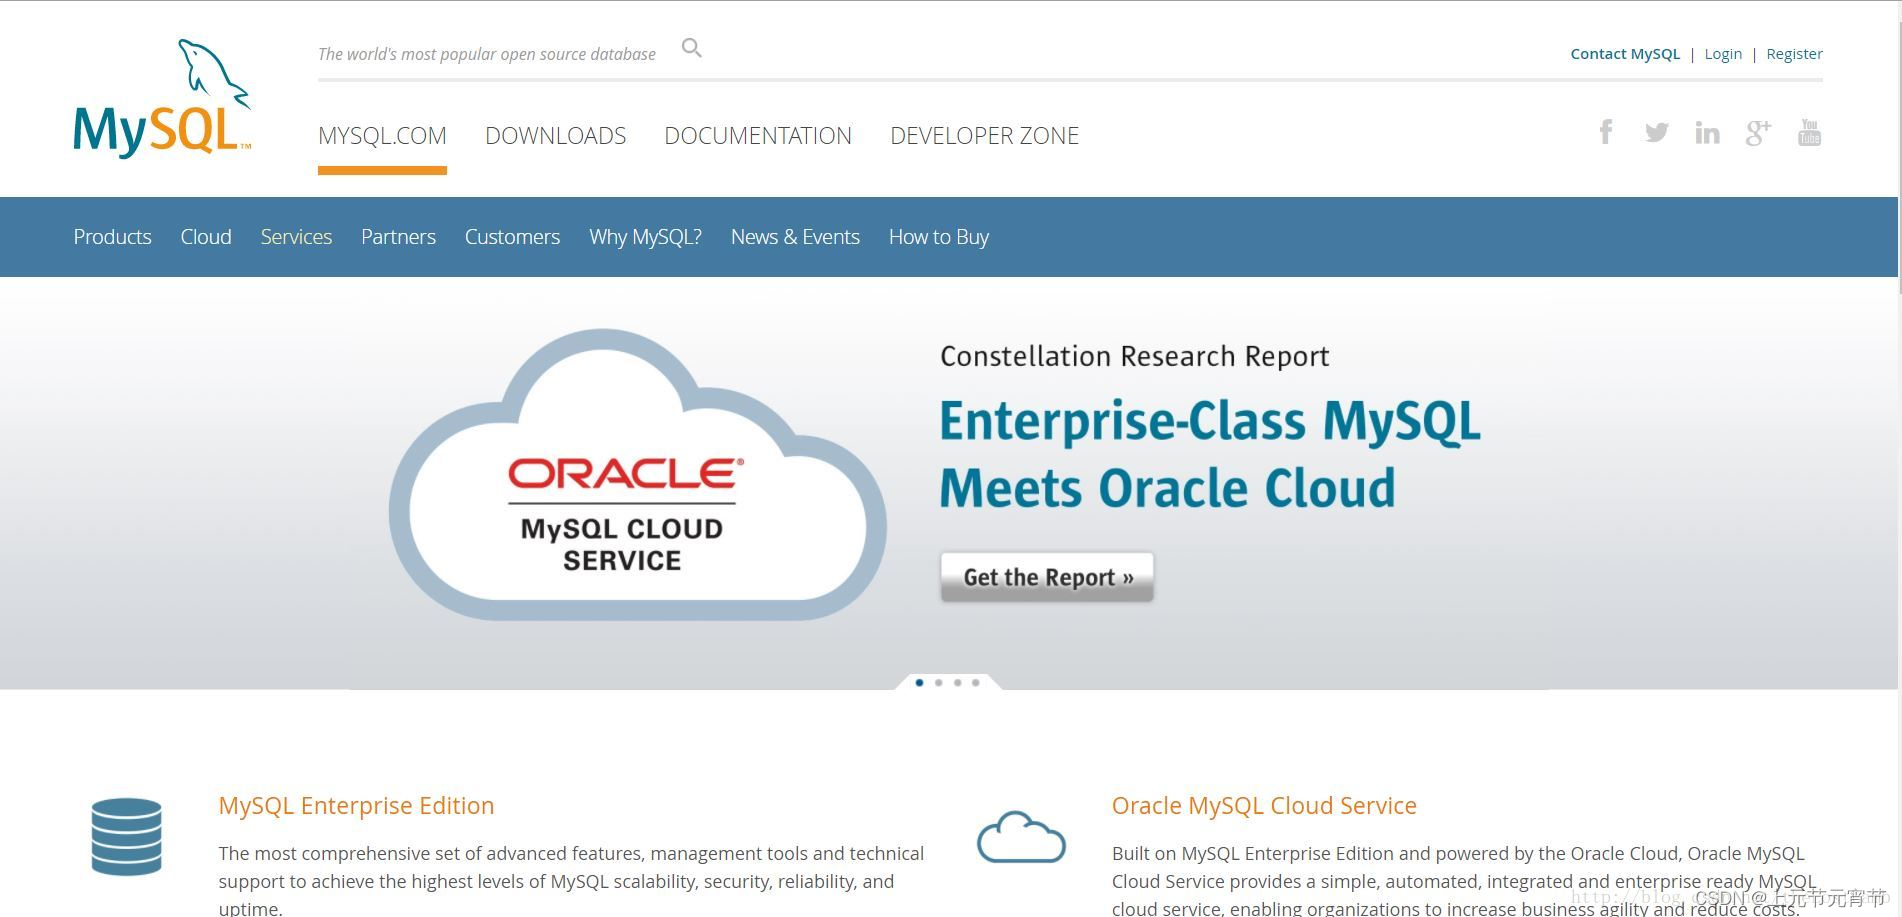
Task: Click the cloud icon beside Oracle MySQL Cloud Service
Action: click(x=1022, y=840)
